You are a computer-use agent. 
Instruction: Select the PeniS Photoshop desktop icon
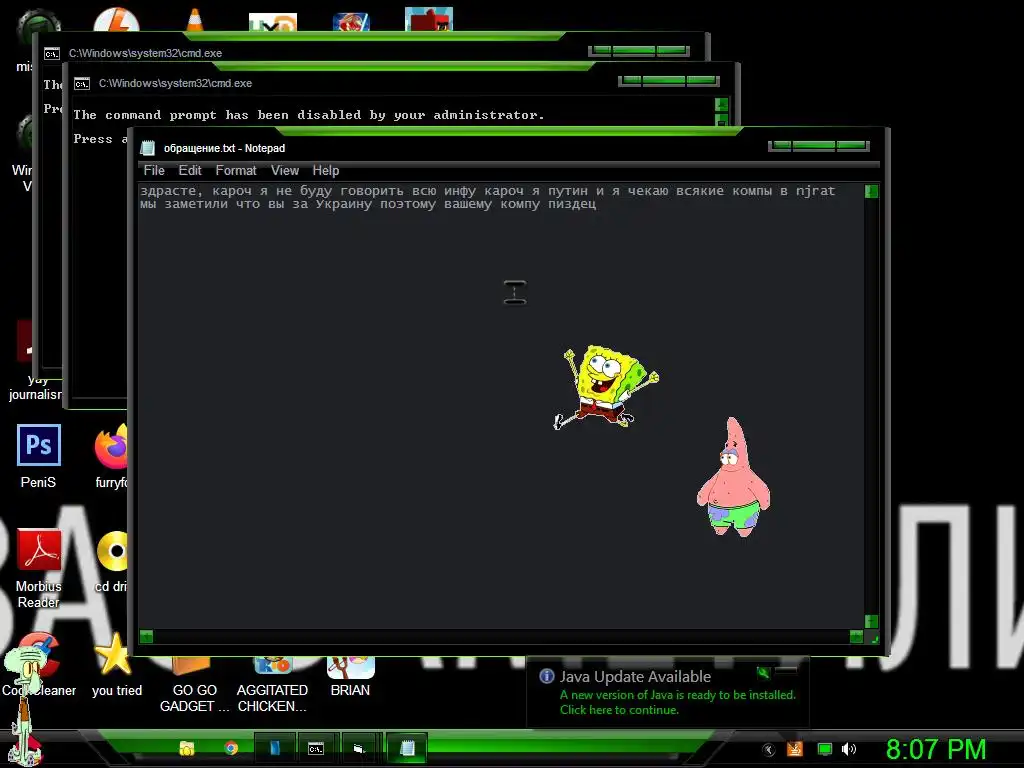[39, 456]
